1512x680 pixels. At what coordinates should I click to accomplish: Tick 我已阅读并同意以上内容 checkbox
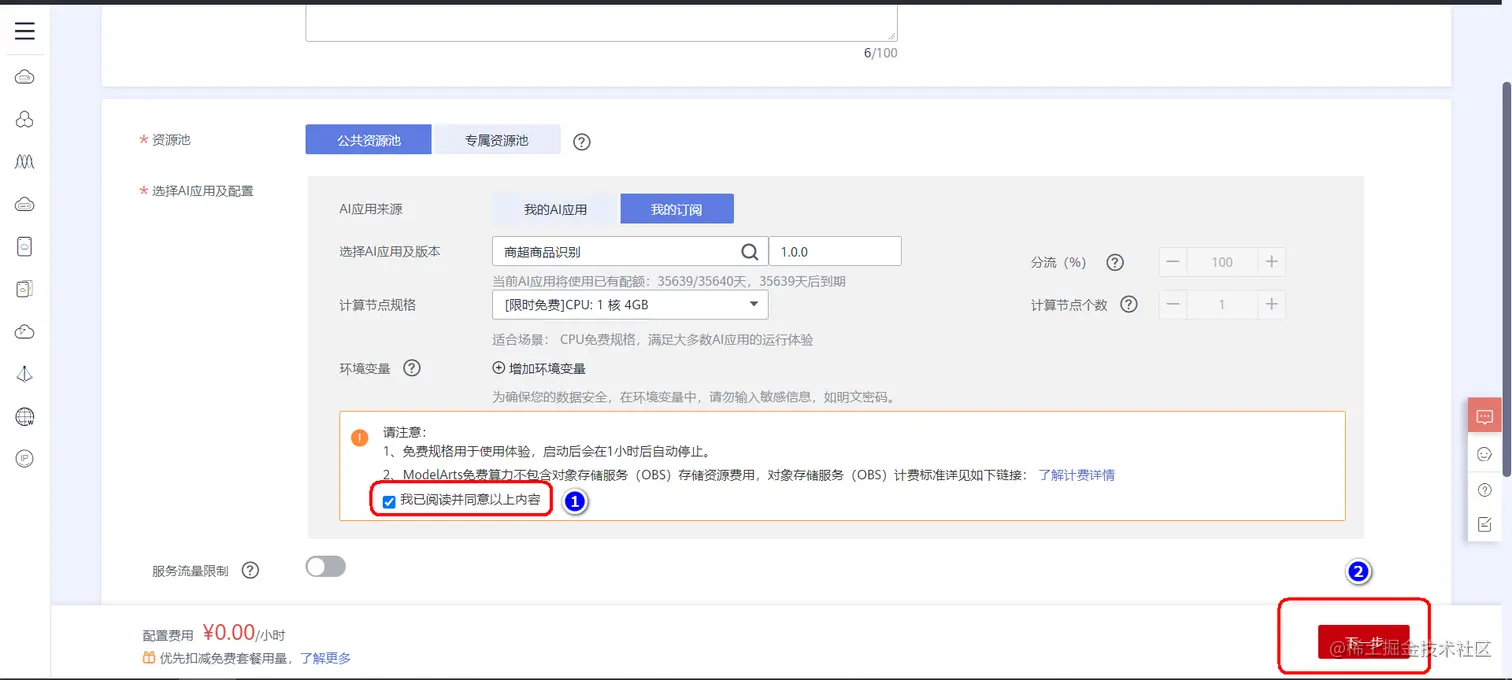tap(389, 502)
